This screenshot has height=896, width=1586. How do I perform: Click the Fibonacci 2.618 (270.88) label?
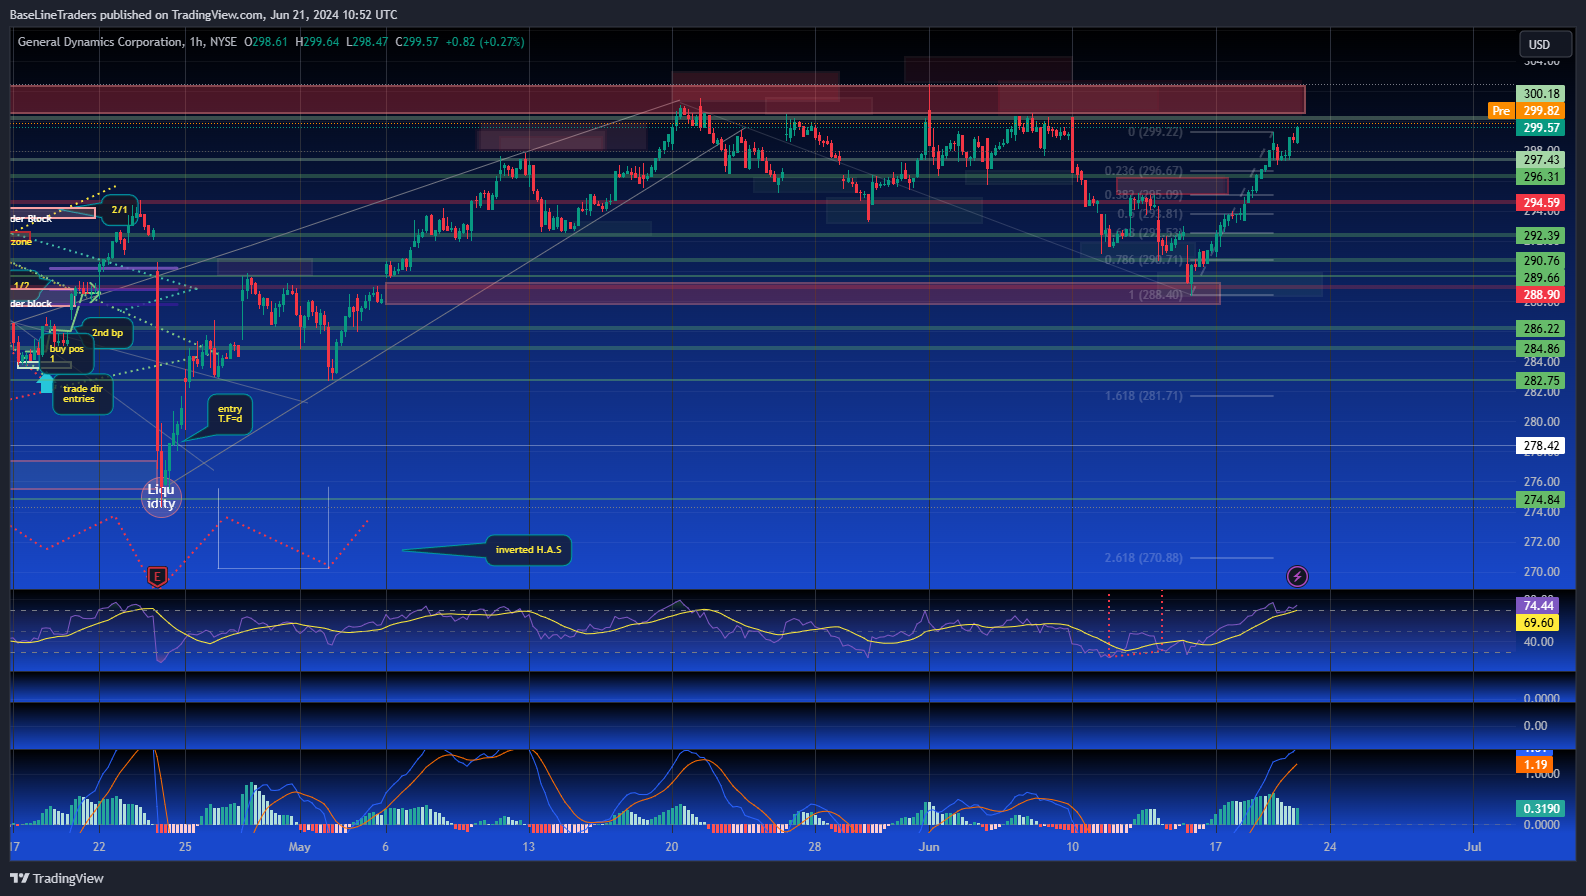pos(1143,558)
